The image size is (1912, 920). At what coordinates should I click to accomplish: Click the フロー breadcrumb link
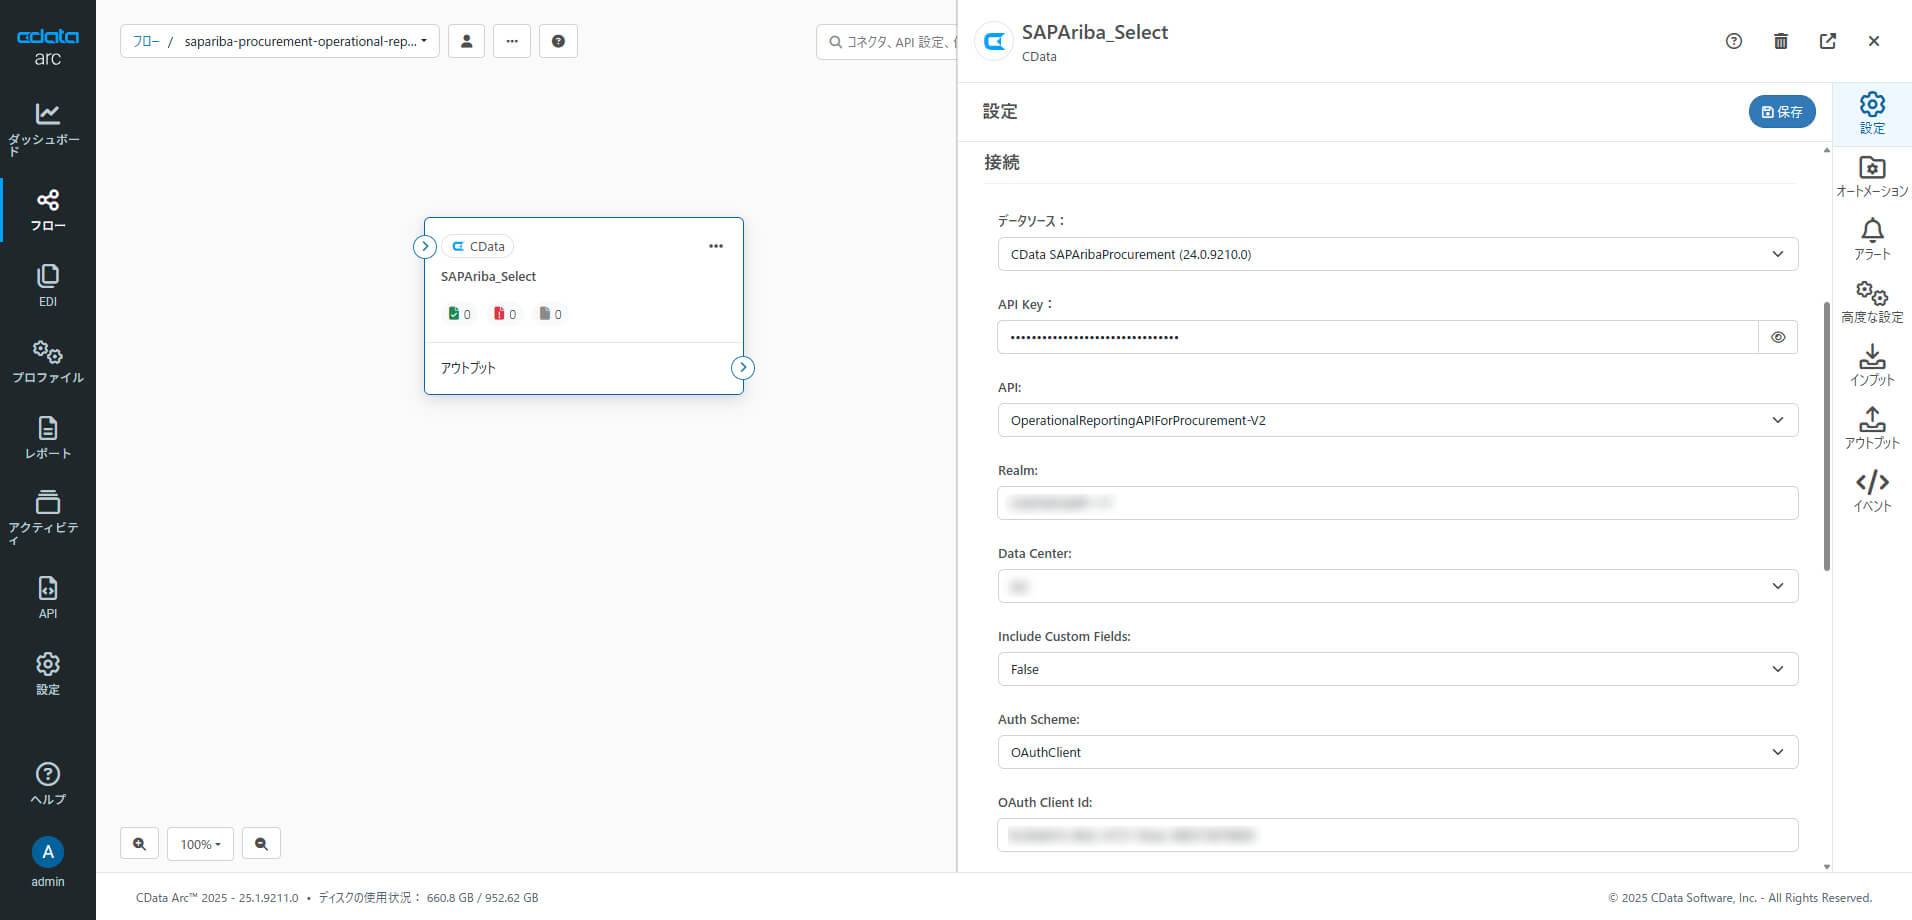(x=146, y=41)
